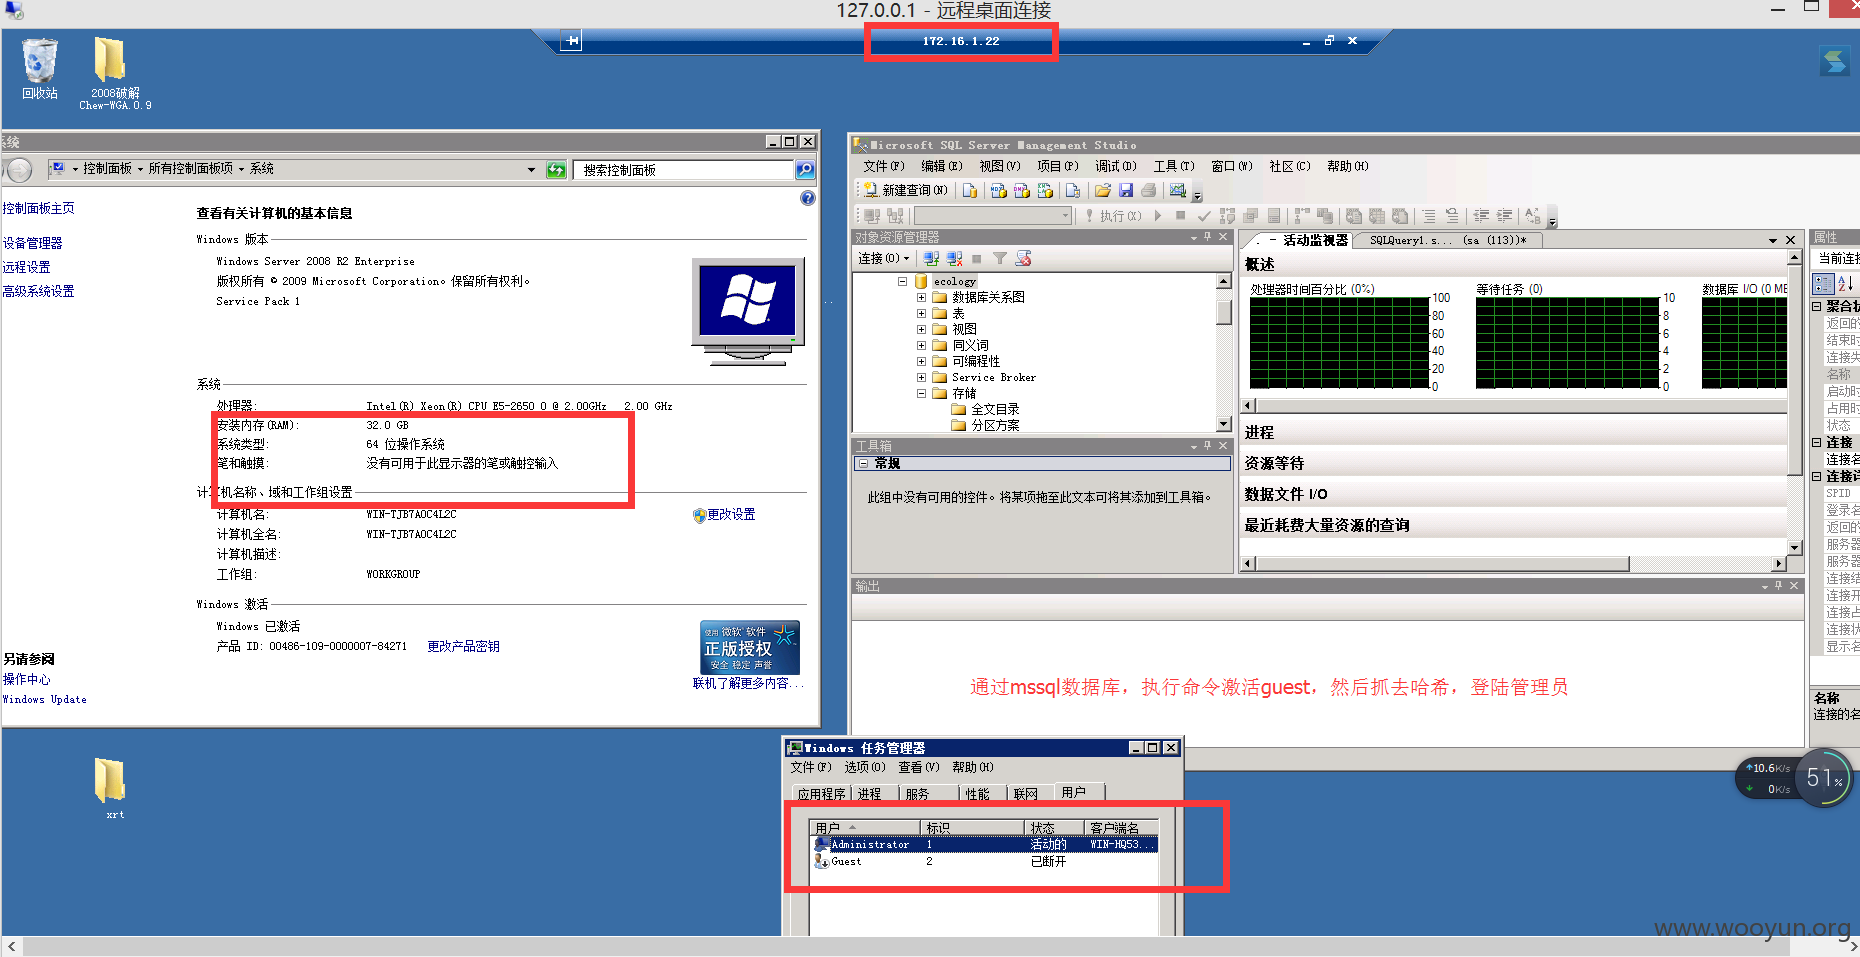The width and height of the screenshot is (1860, 957).
Task: Click the Database Engine Query icon beside 新建查询
Action: click(x=970, y=190)
